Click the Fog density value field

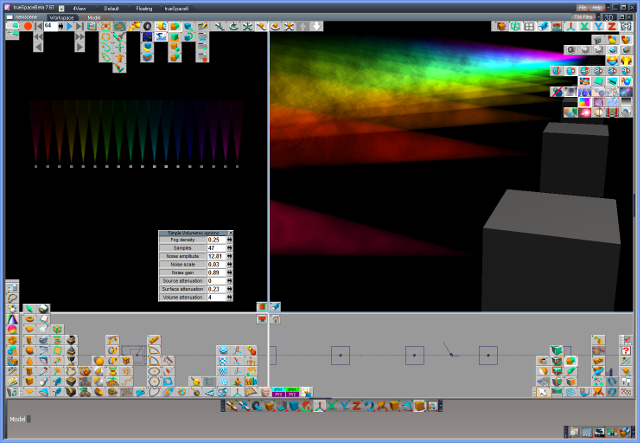[215, 240]
